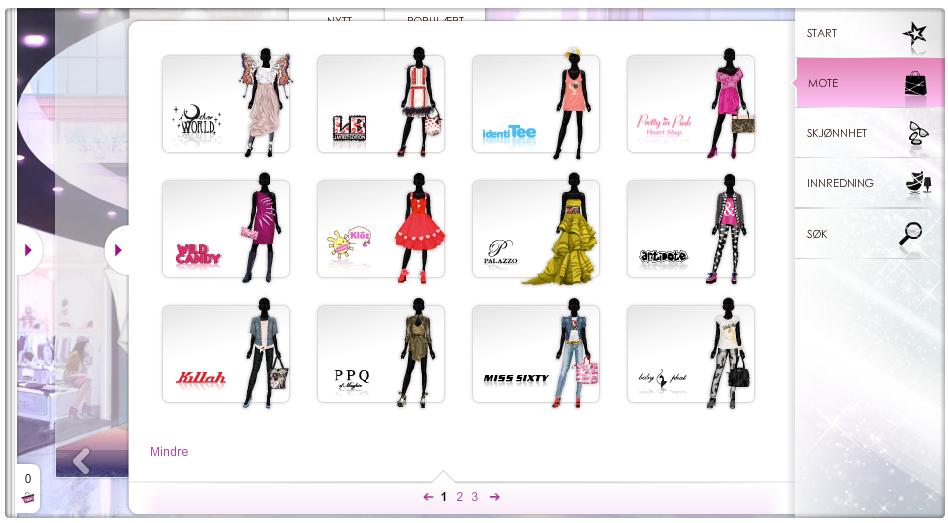Select the START menu label
The image size is (948, 523).
tap(822, 33)
